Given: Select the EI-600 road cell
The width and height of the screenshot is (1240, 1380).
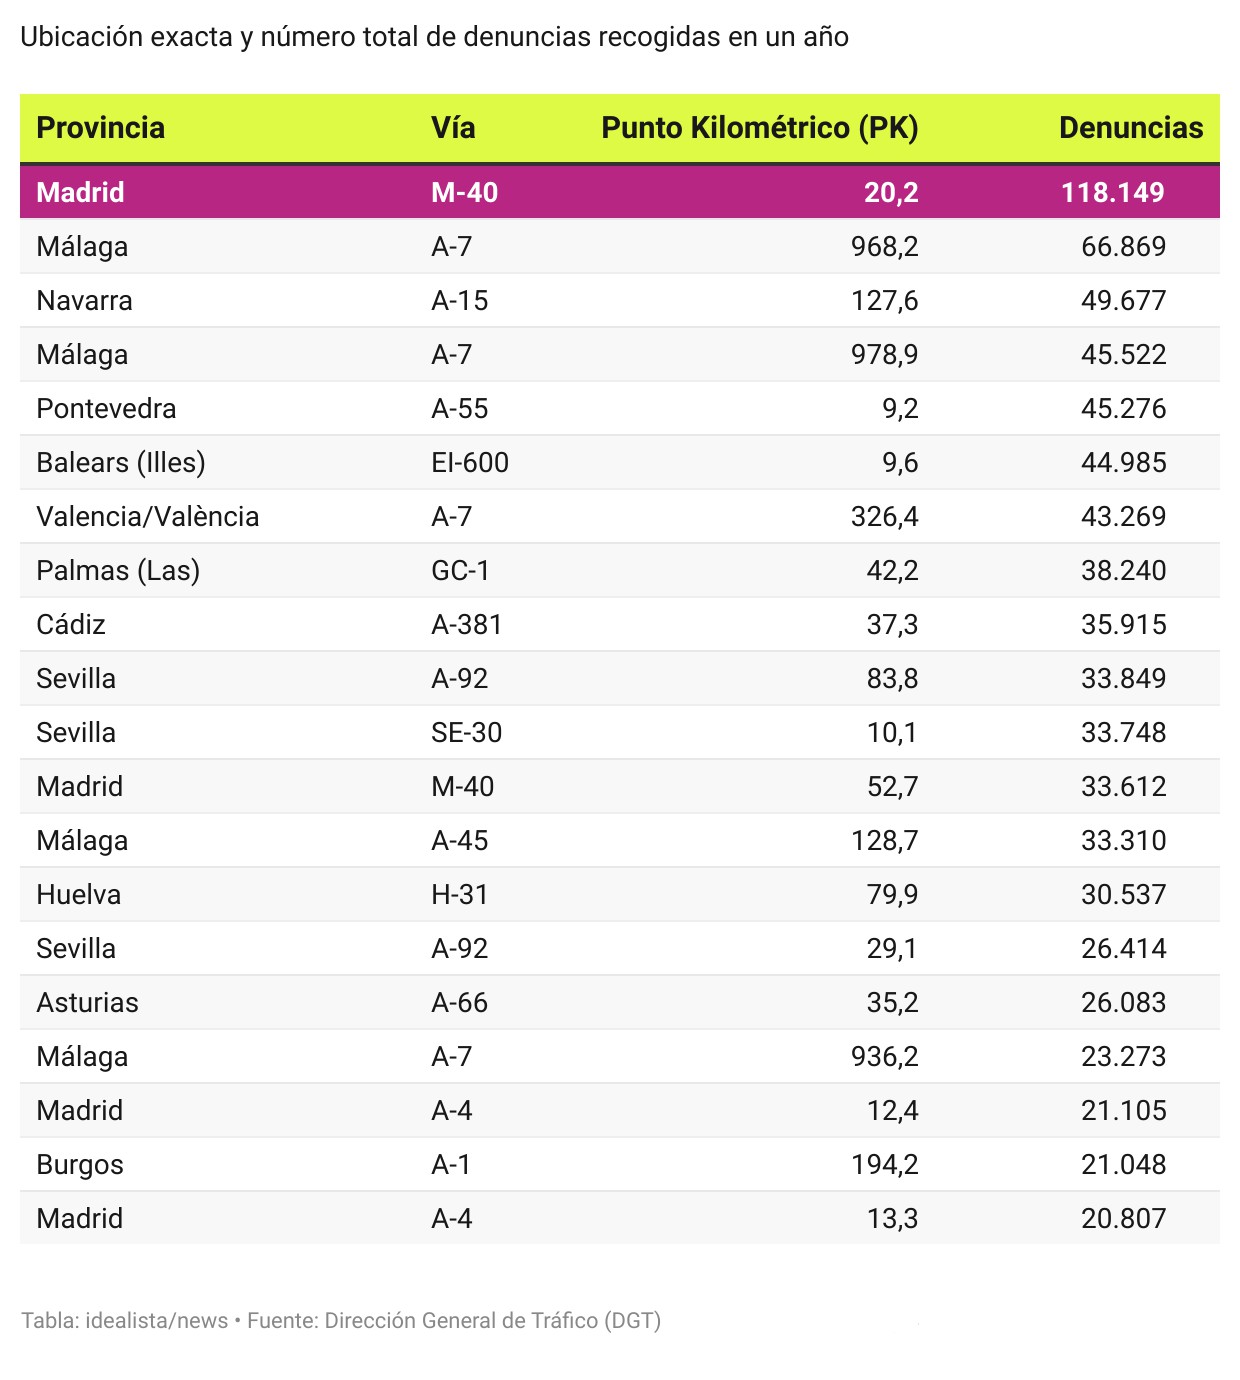Looking at the screenshot, I should click(470, 462).
